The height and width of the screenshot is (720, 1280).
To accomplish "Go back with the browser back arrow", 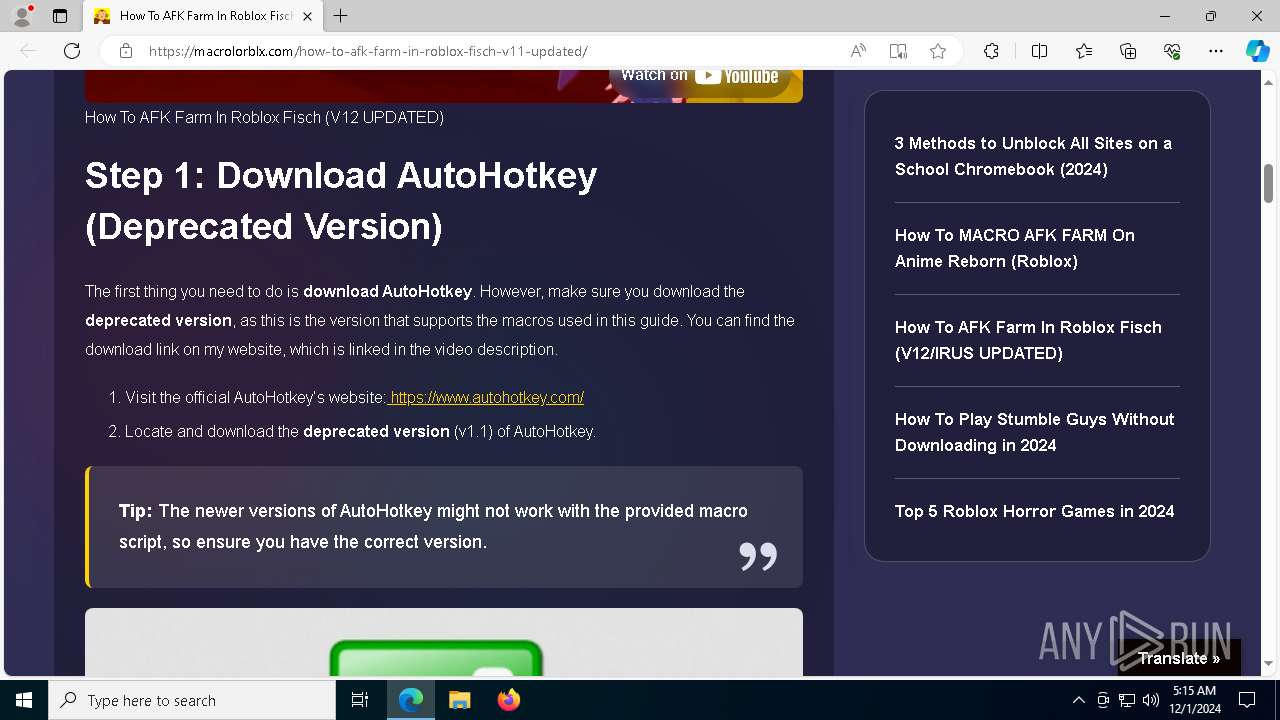I will pyautogui.click(x=28, y=51).
